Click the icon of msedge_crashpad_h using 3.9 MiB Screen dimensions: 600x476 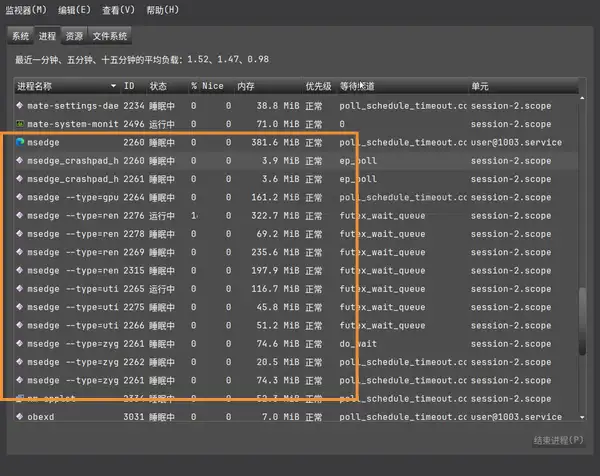tap(20, 160)
